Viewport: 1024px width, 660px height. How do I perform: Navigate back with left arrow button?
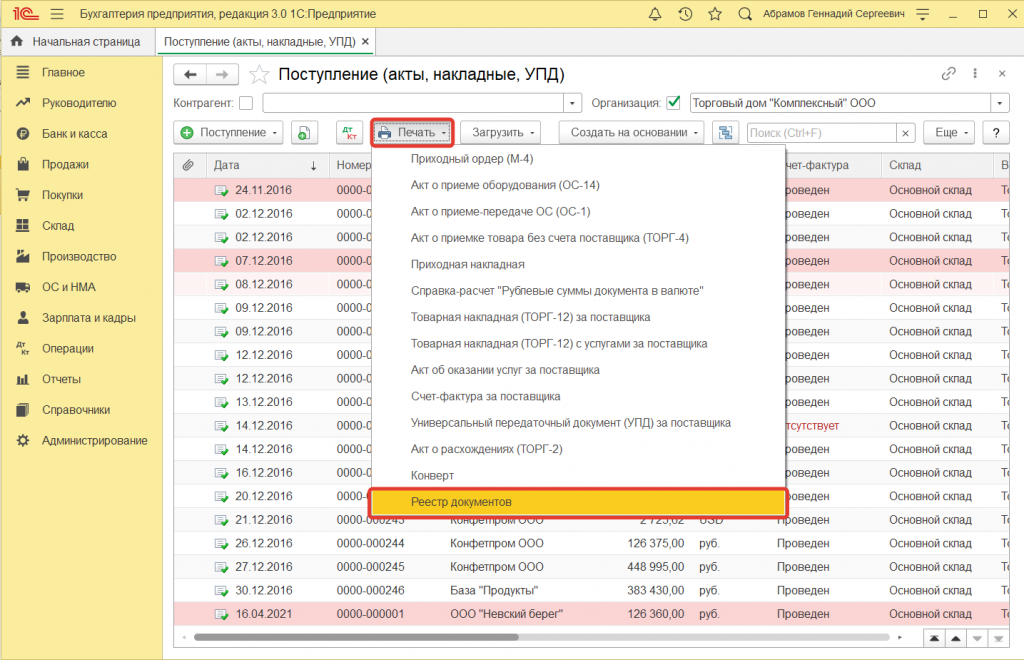click(x=190, y=74)
